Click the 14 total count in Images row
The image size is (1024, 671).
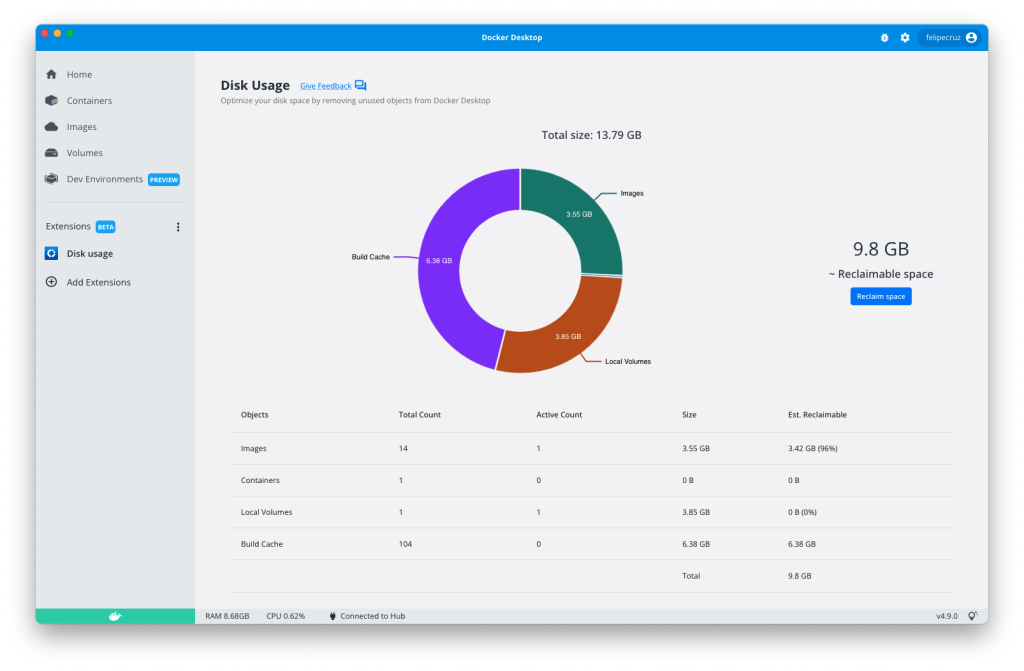(403, 449)
